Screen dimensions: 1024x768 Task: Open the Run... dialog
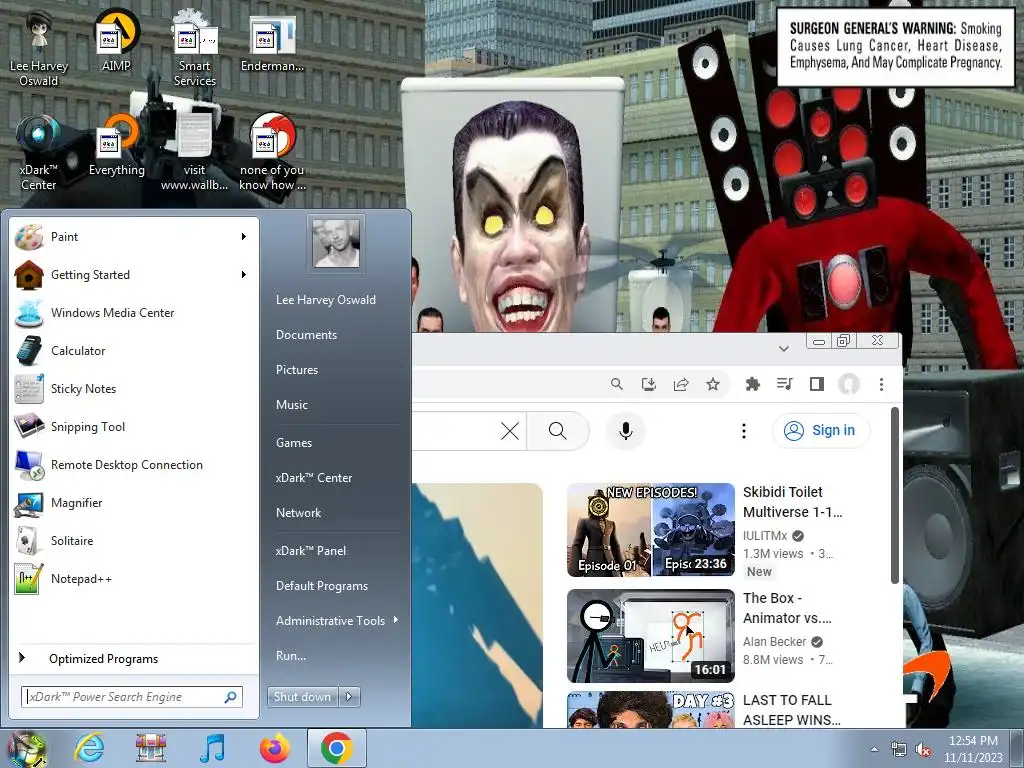pyautogui.click(x=291, y=656)
